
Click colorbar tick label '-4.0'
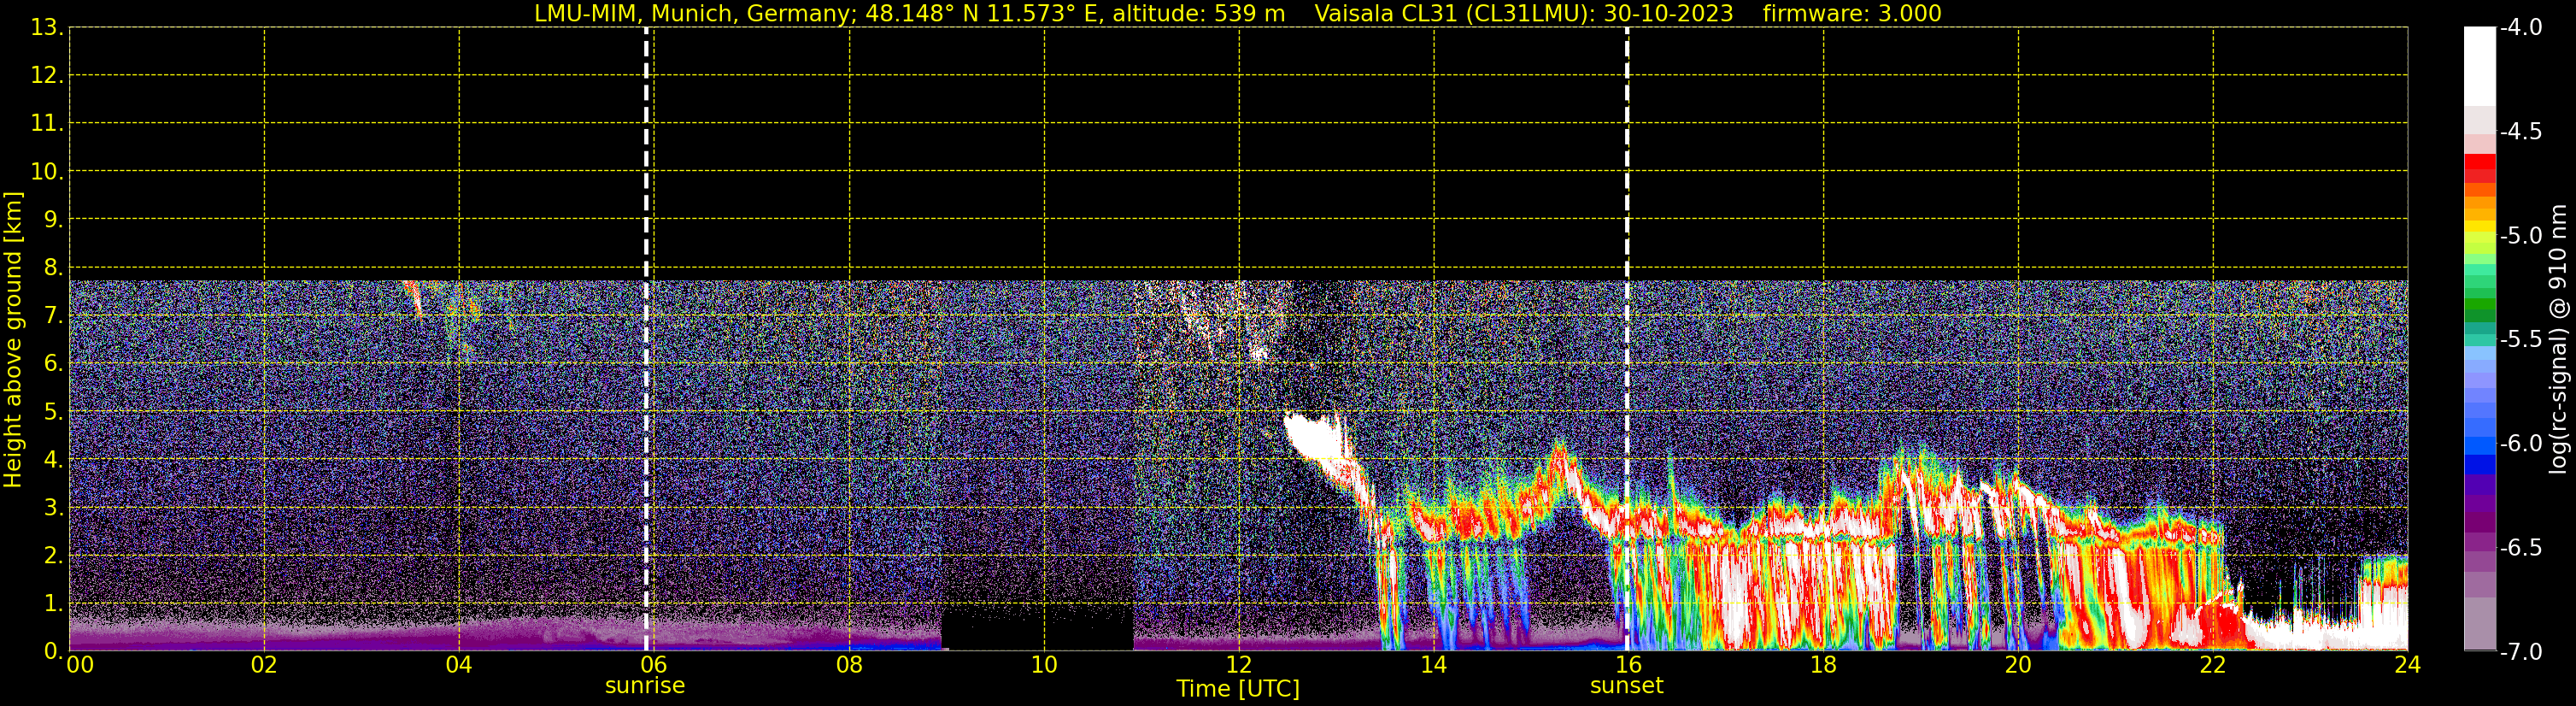click(2520, 27)
